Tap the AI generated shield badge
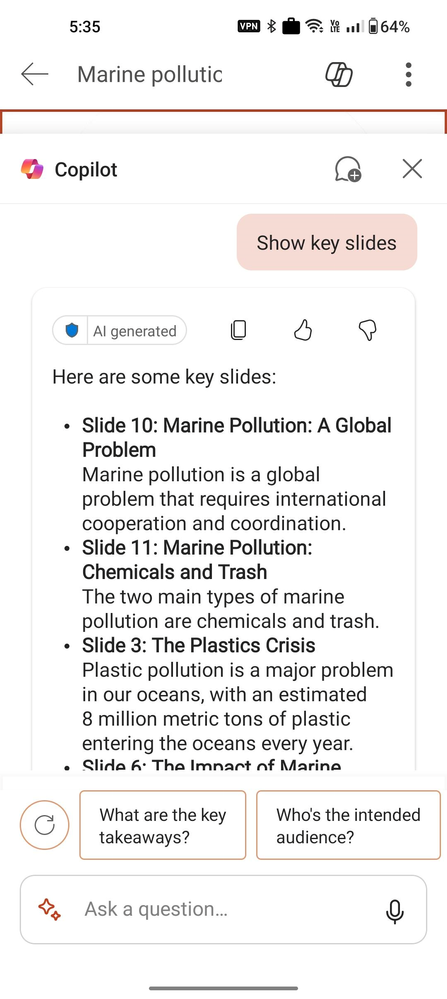This screenshot has height=999, width=447. click(x=120, y=331)
